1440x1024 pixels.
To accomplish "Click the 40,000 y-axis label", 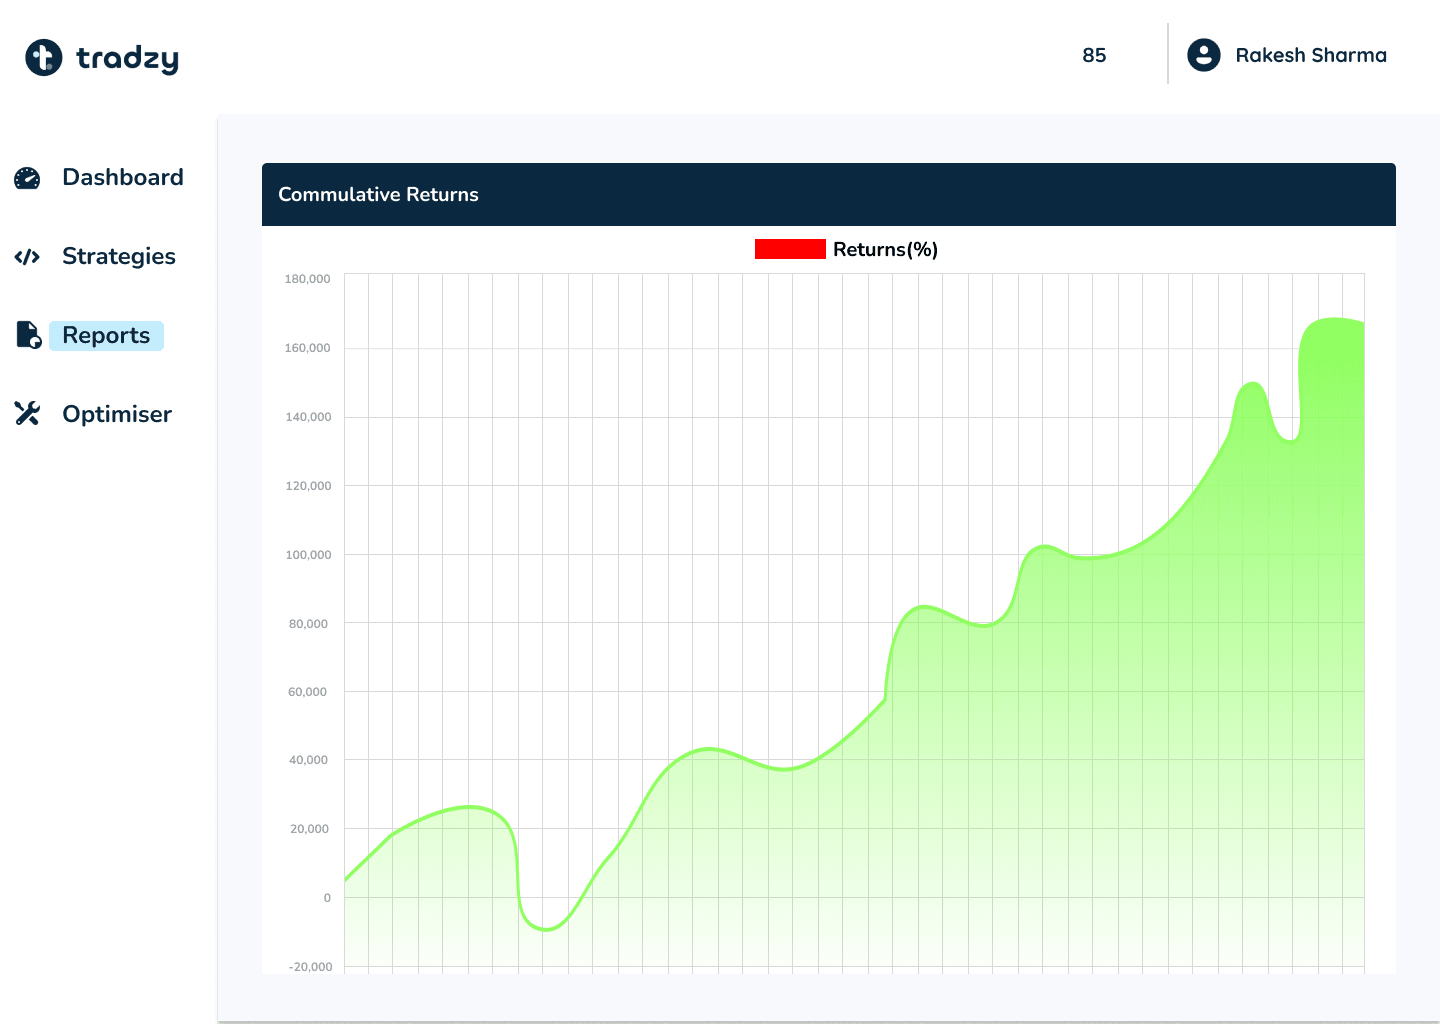I will pos(308,760).
